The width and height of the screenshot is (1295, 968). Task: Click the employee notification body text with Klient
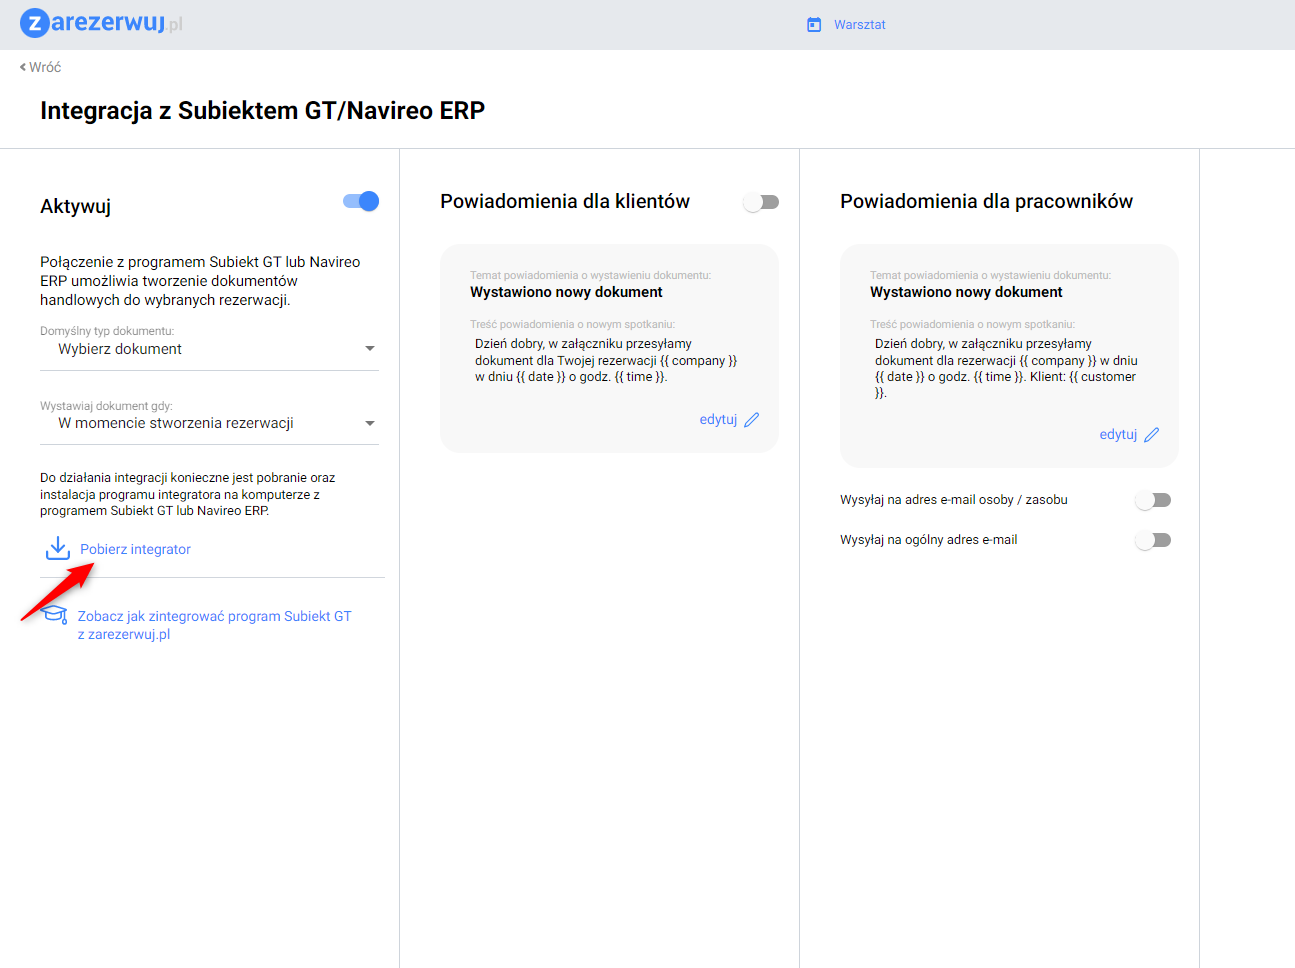pos(1006,368)
